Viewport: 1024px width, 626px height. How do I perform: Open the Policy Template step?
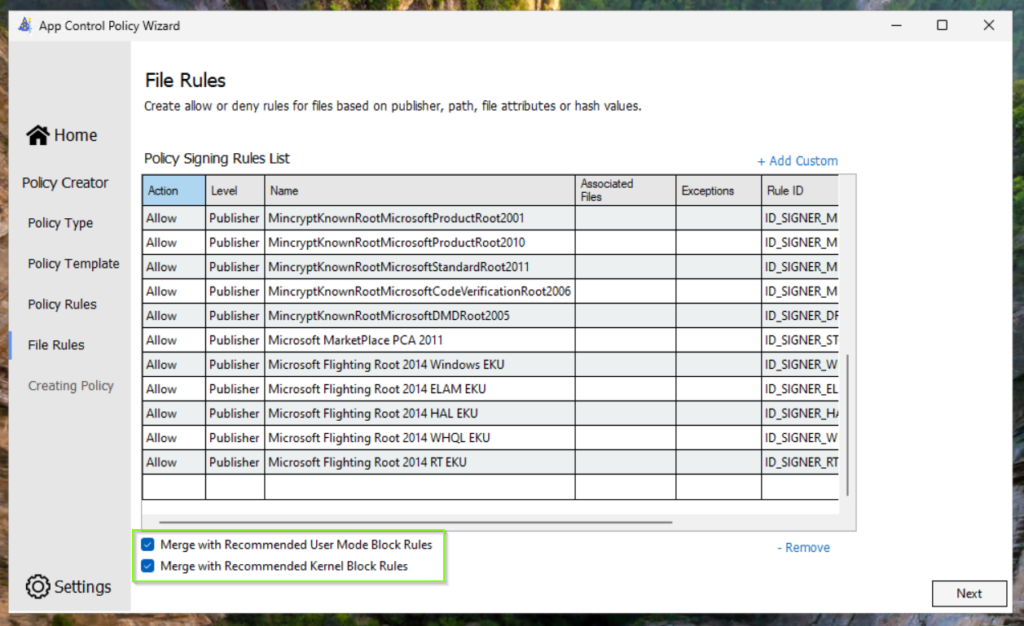click(x=73, y=264)
